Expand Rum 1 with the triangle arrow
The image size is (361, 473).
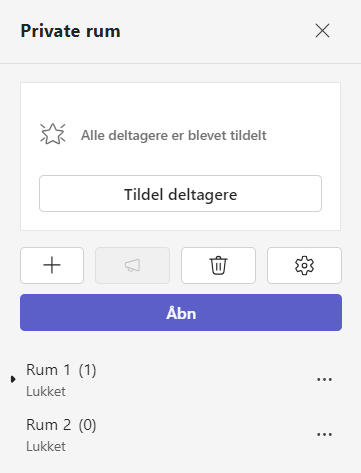[13, 379]
